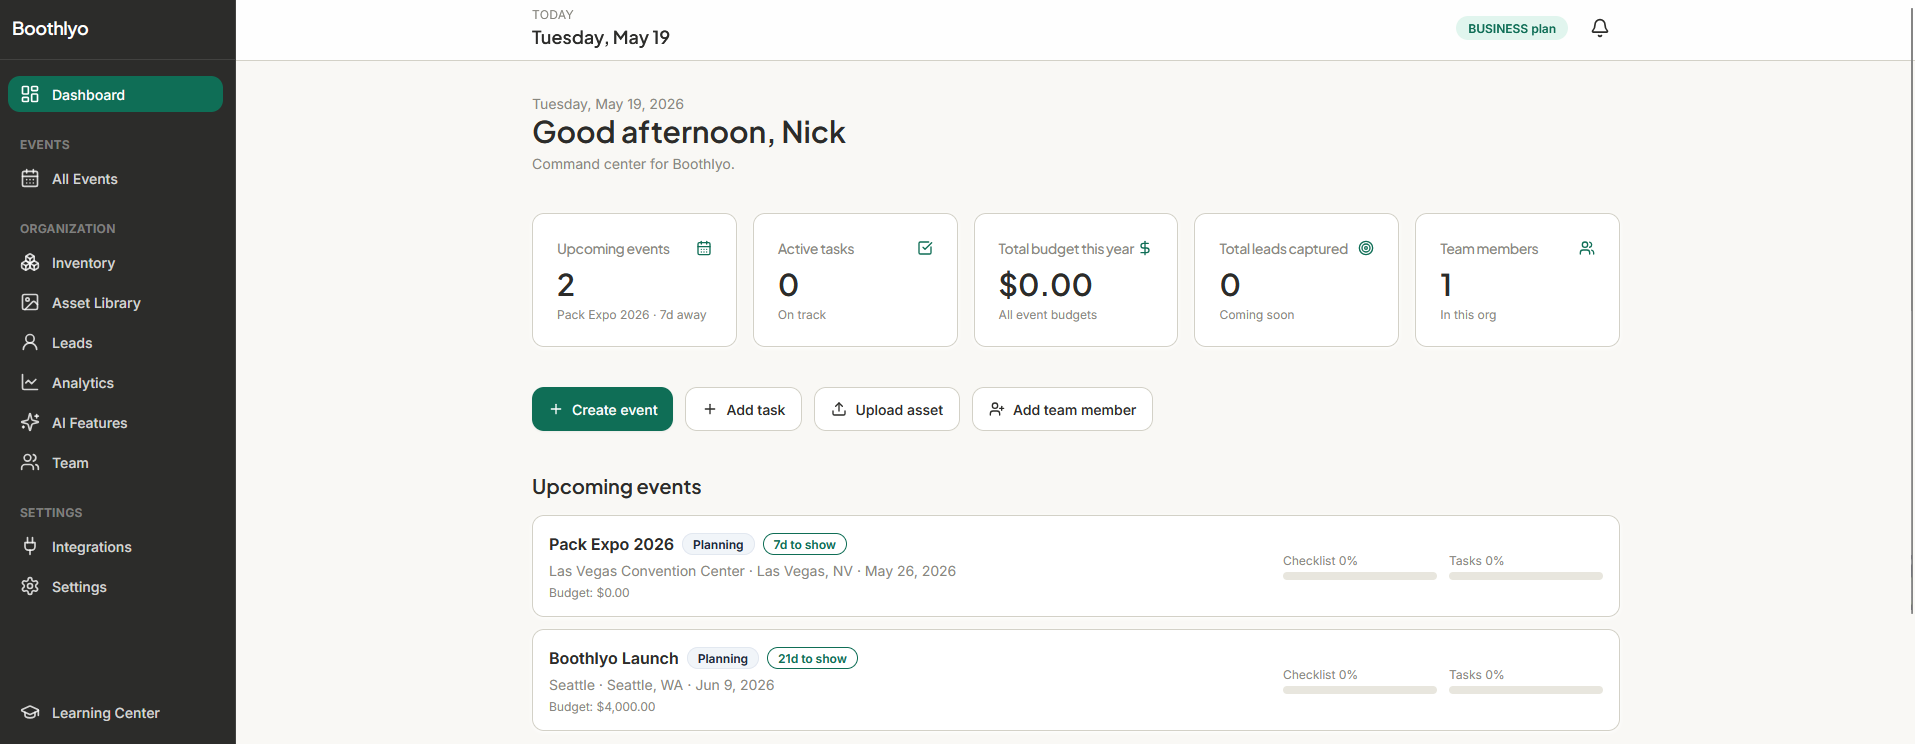
Task: Click 'Pack Expo 2026 · 7d away' text
Action: (x=631, y=314)
